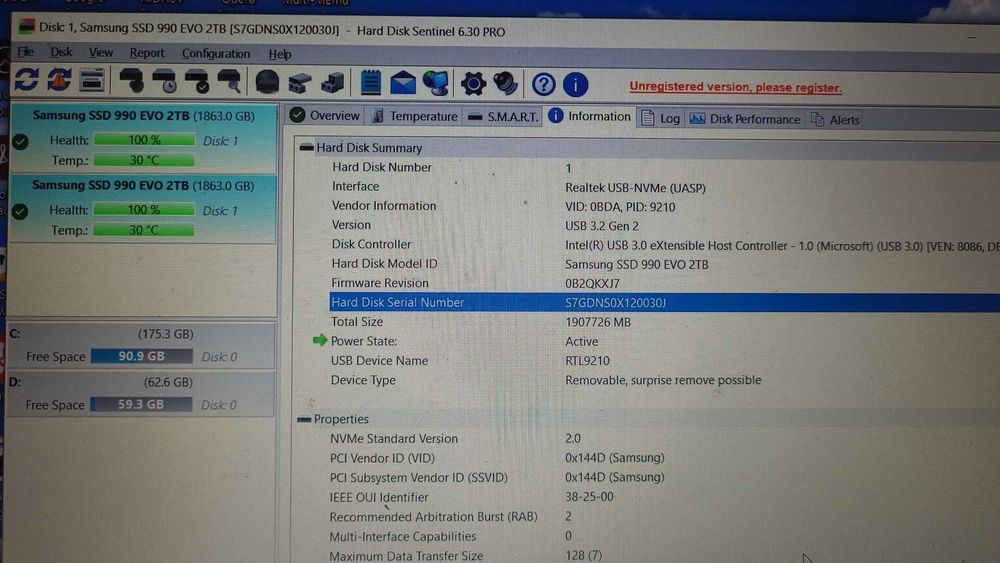
Task: Open the Configuration menu
Action: (x=216, y=54)
